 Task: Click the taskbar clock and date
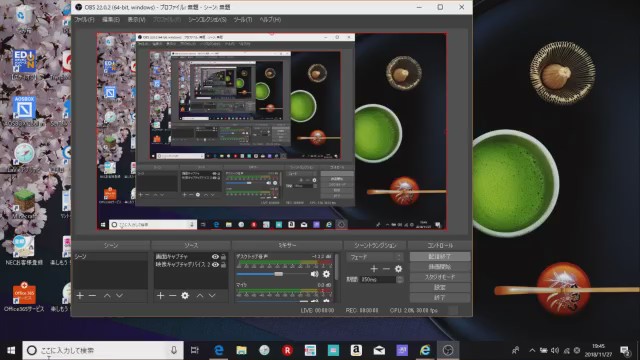tap(598, 350)
